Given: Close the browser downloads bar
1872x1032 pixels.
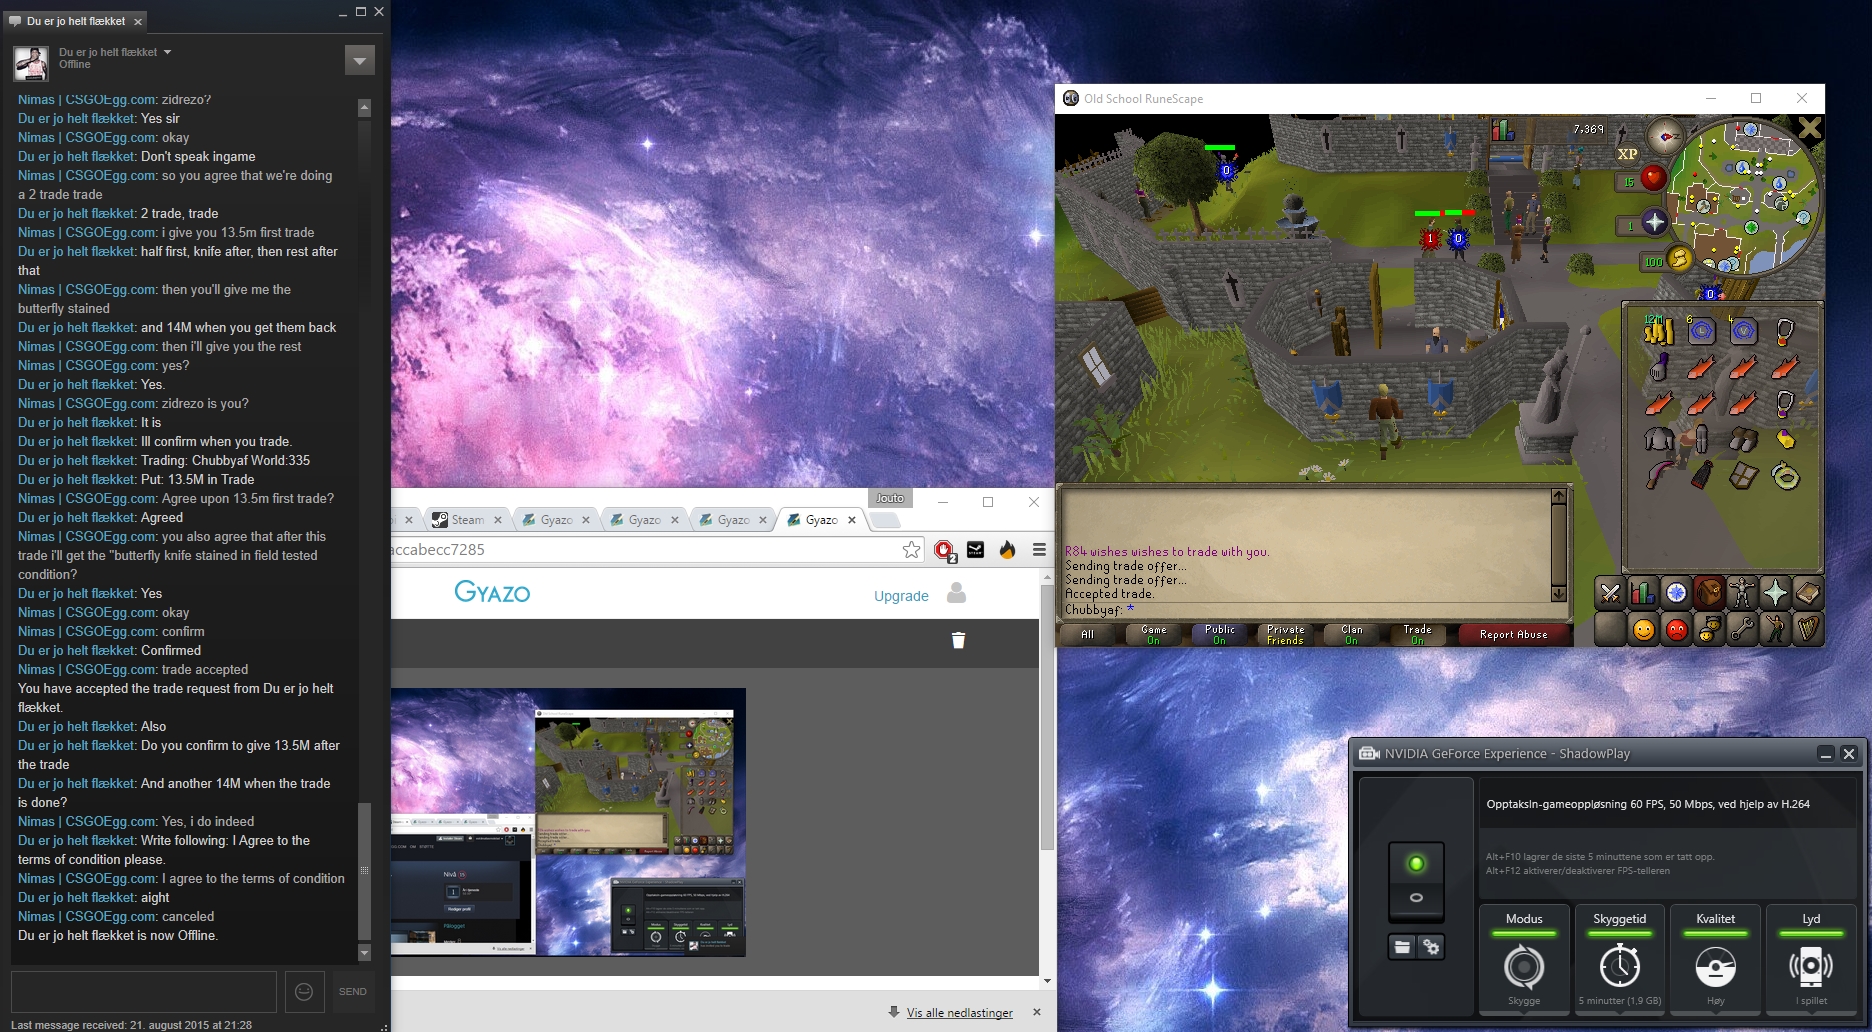Looking at the screenshot, I should [x=1037, y=1012].
